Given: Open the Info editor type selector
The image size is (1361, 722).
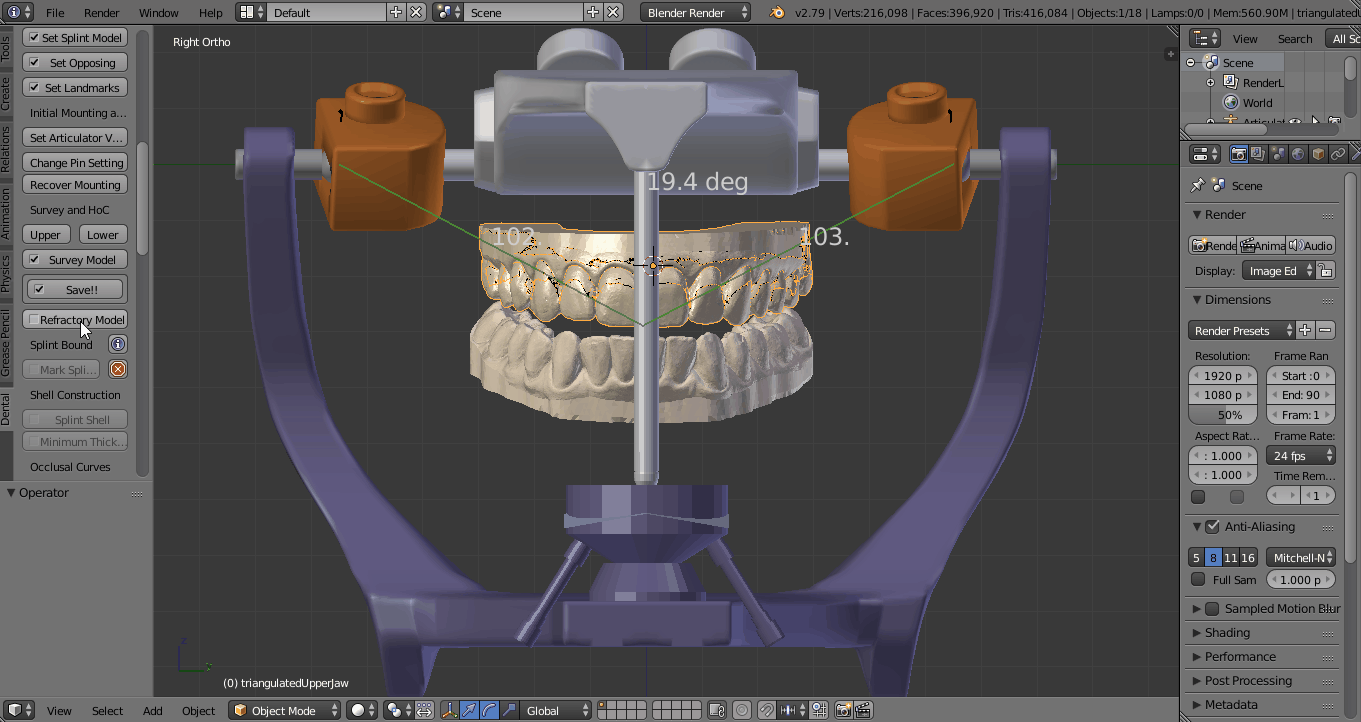Looking at the screenshot, I should (20, 12).
